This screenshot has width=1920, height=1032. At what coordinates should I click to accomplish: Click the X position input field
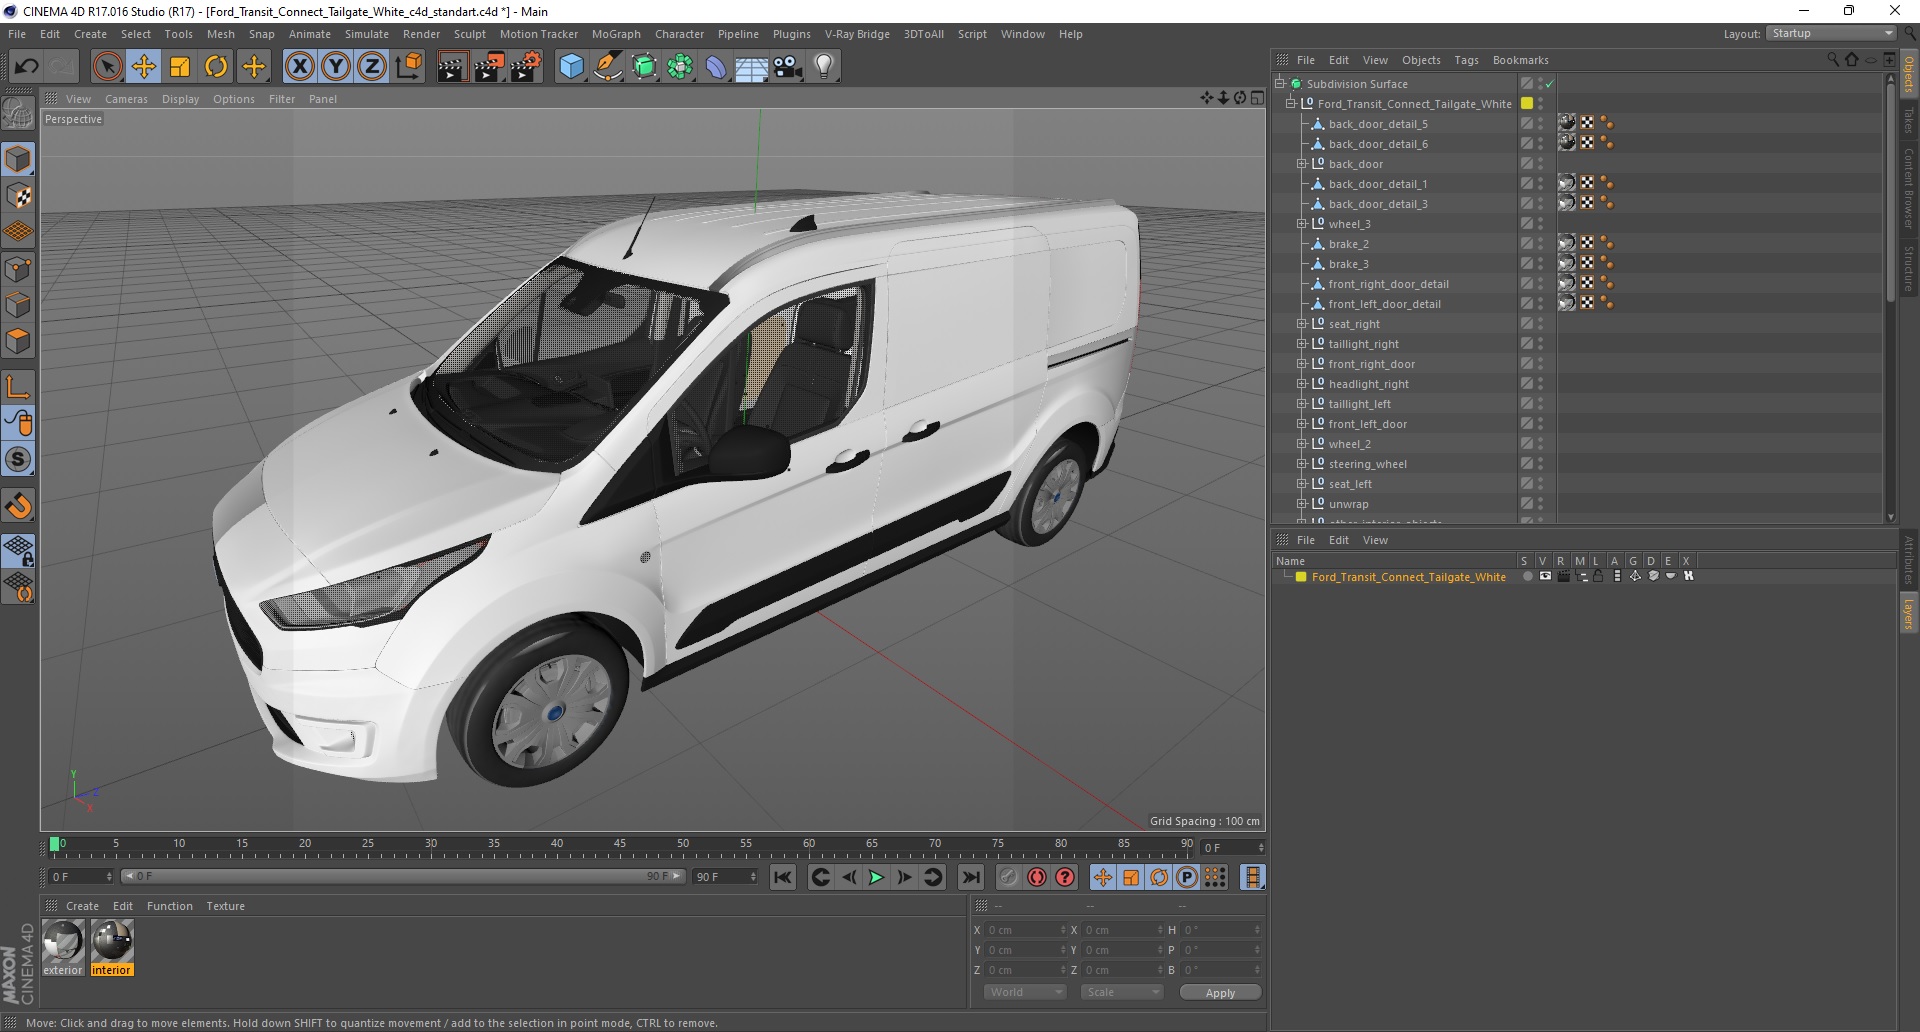click(x=1025, y=930)
